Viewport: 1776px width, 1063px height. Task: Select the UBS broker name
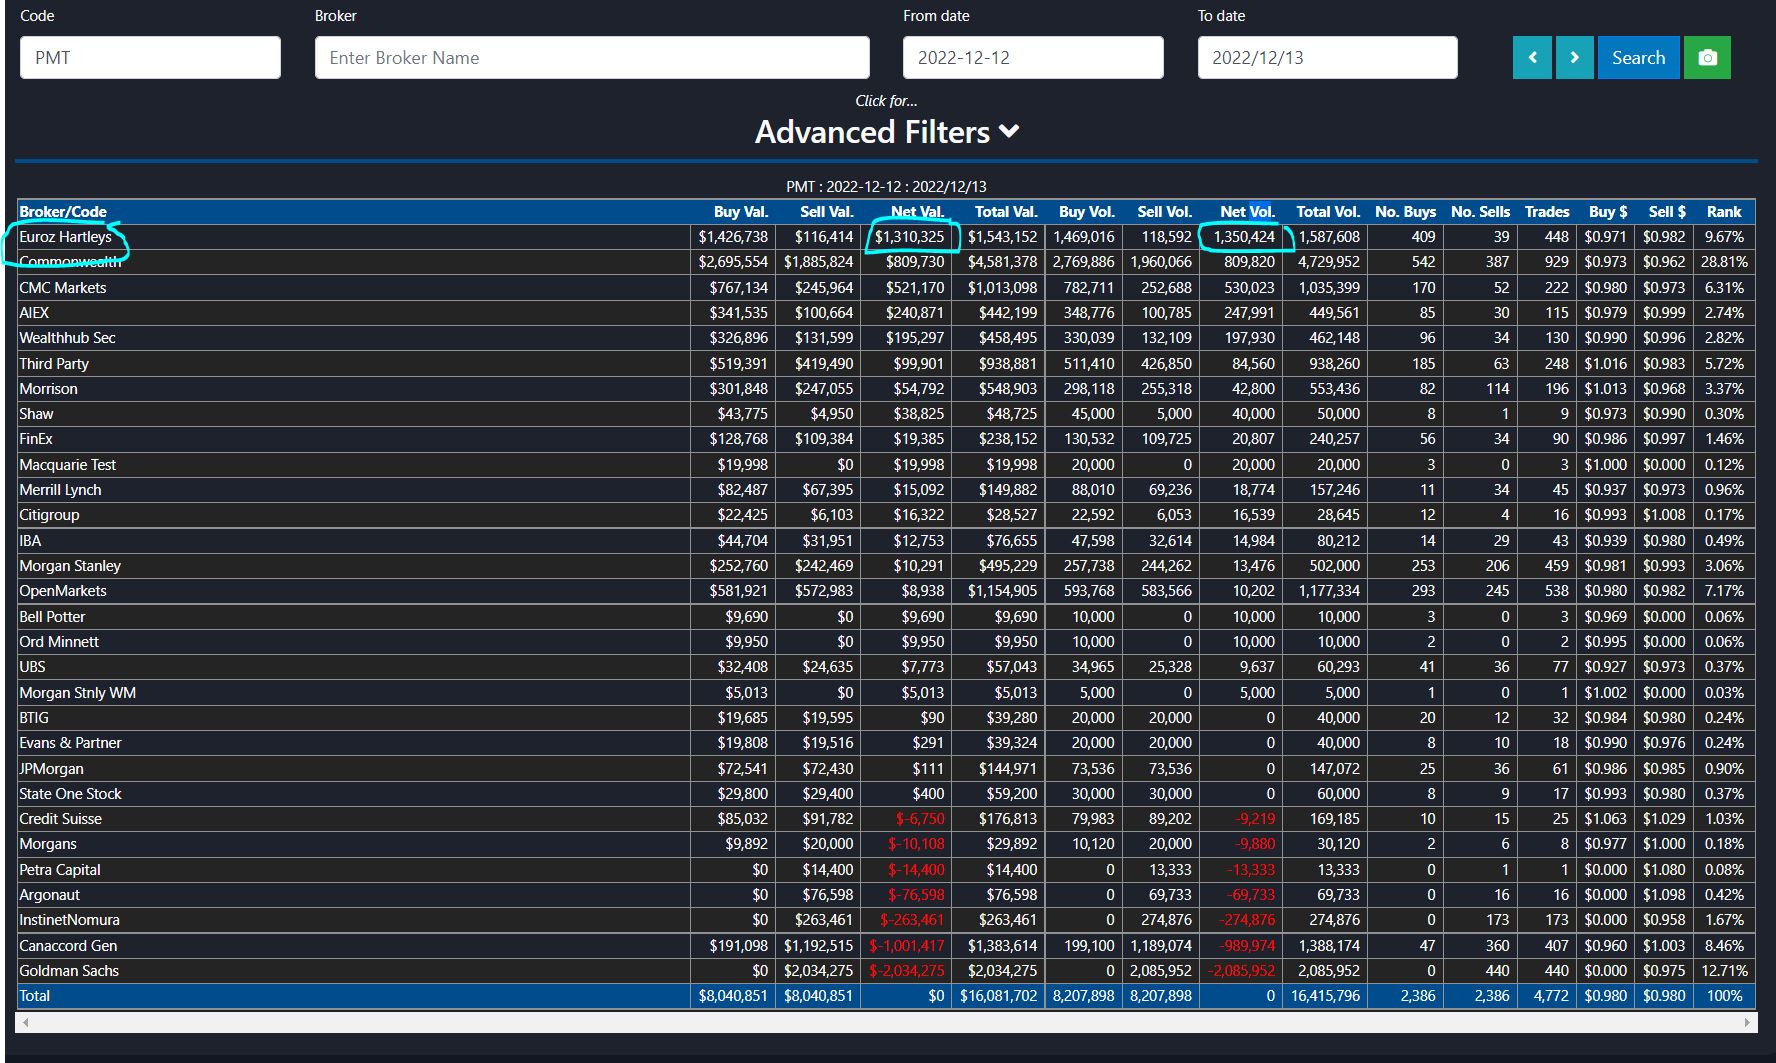(x=32, y=667)
